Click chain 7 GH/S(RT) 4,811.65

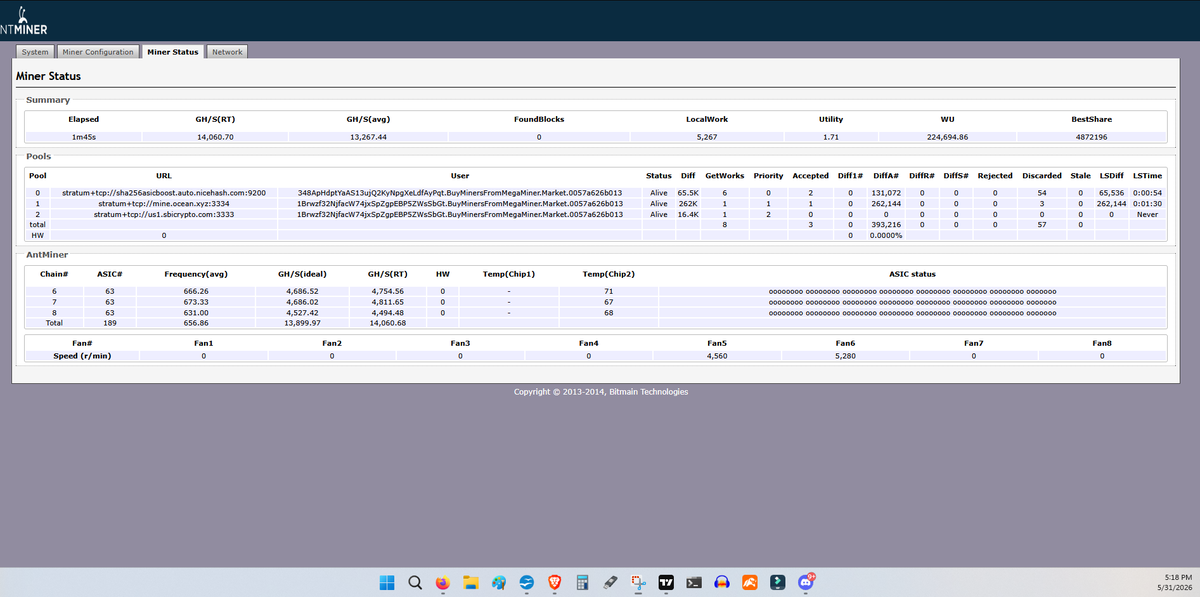[x=386, y=302]
